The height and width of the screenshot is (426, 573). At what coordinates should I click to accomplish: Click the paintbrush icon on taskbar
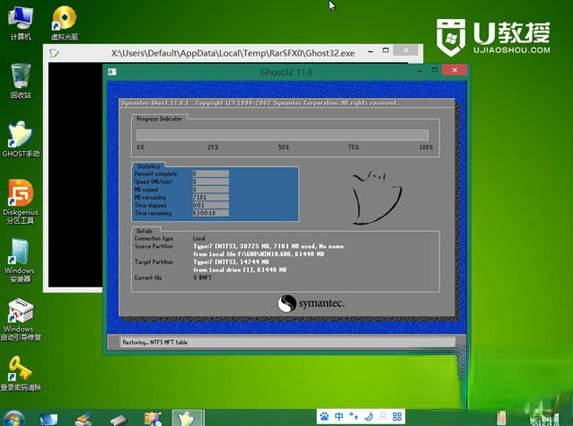(83, 419)
